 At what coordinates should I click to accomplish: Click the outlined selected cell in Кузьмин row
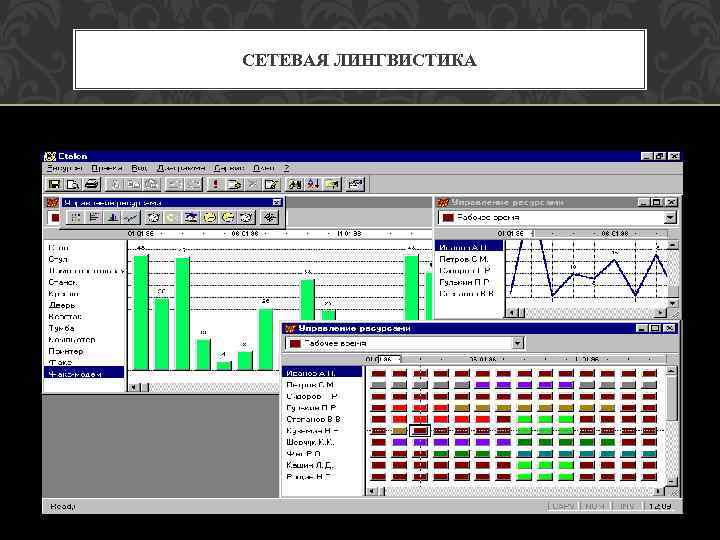[420, 431]
